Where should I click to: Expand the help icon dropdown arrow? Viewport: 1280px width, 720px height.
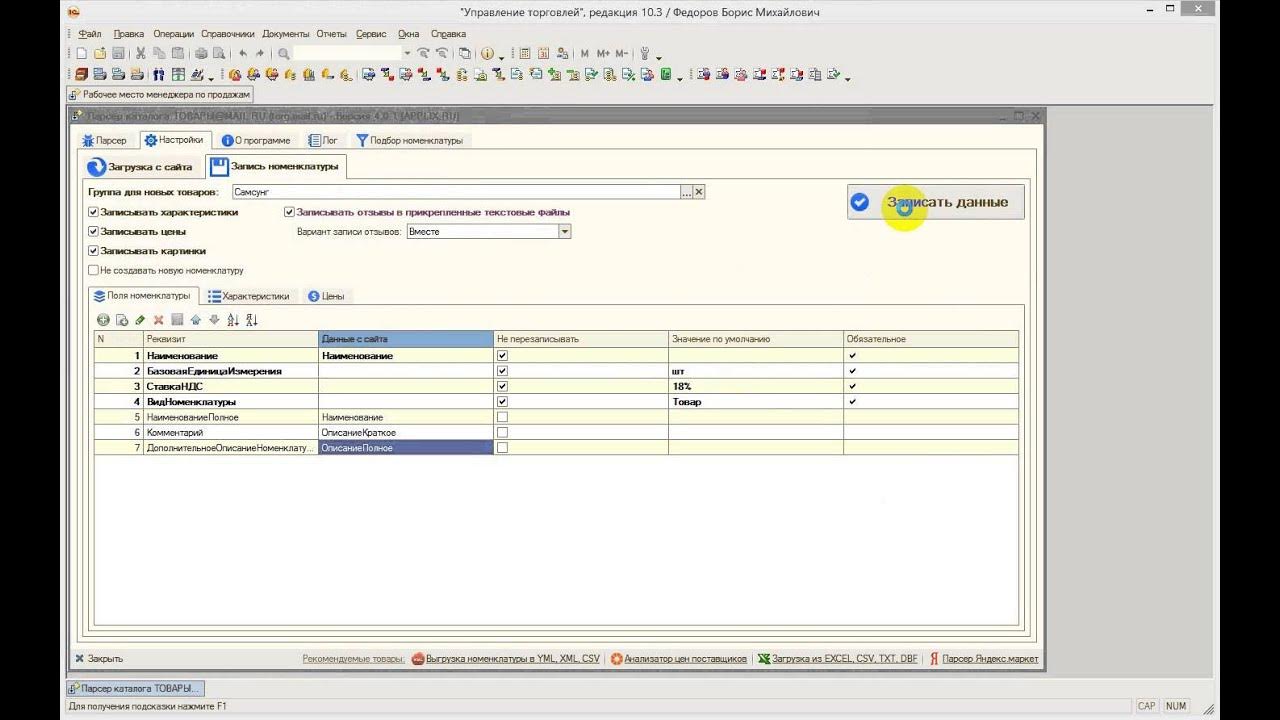click(501, 56)
